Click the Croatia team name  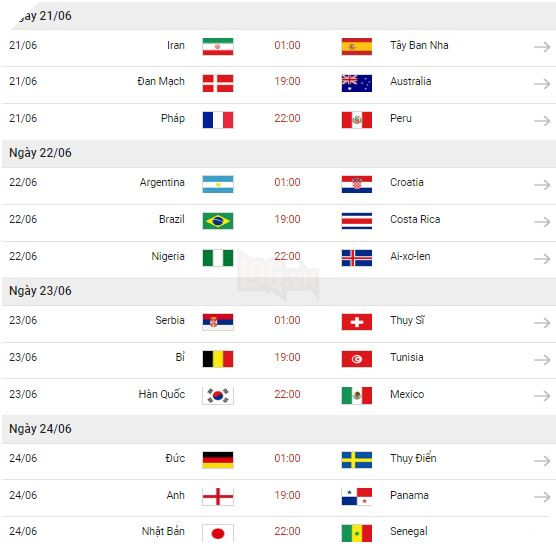(x=407, y=182)
